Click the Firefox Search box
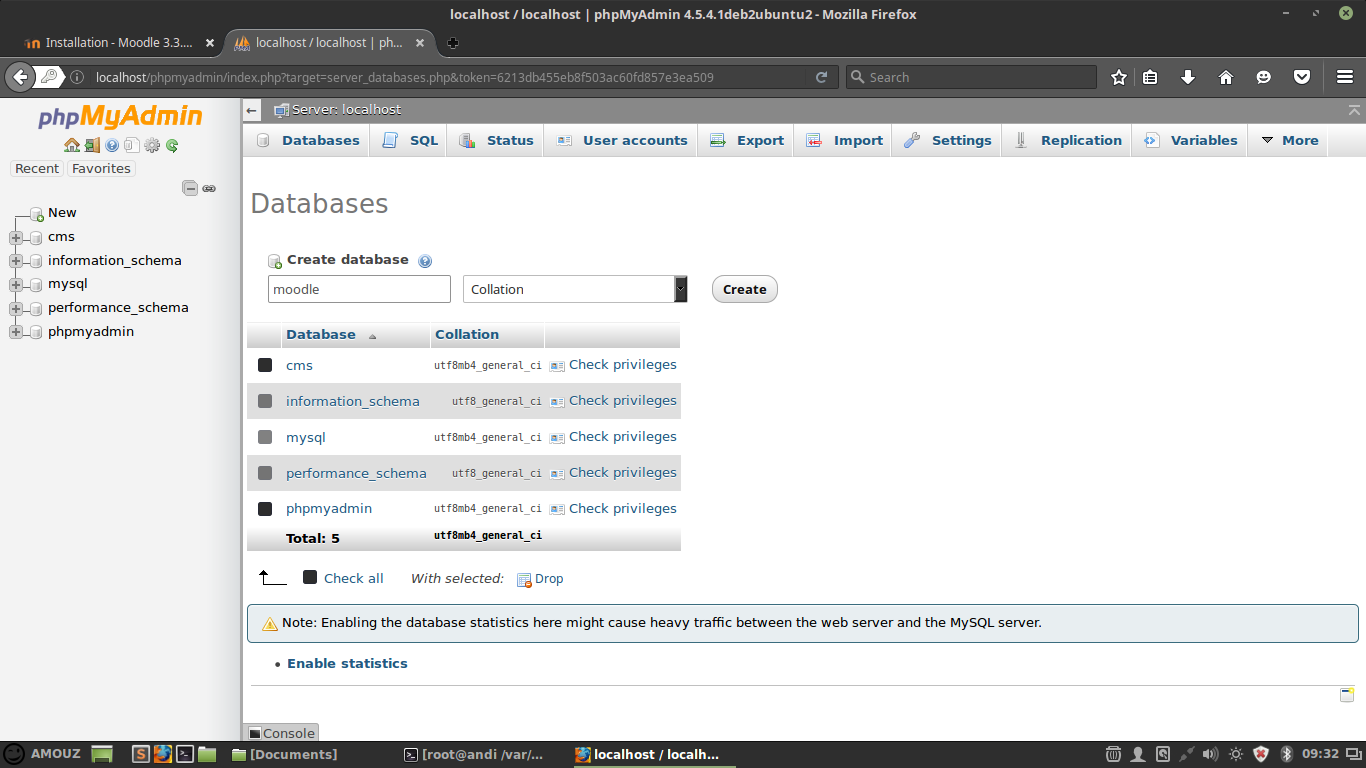This screenshot has width=1366, height=768. point(971,77)
